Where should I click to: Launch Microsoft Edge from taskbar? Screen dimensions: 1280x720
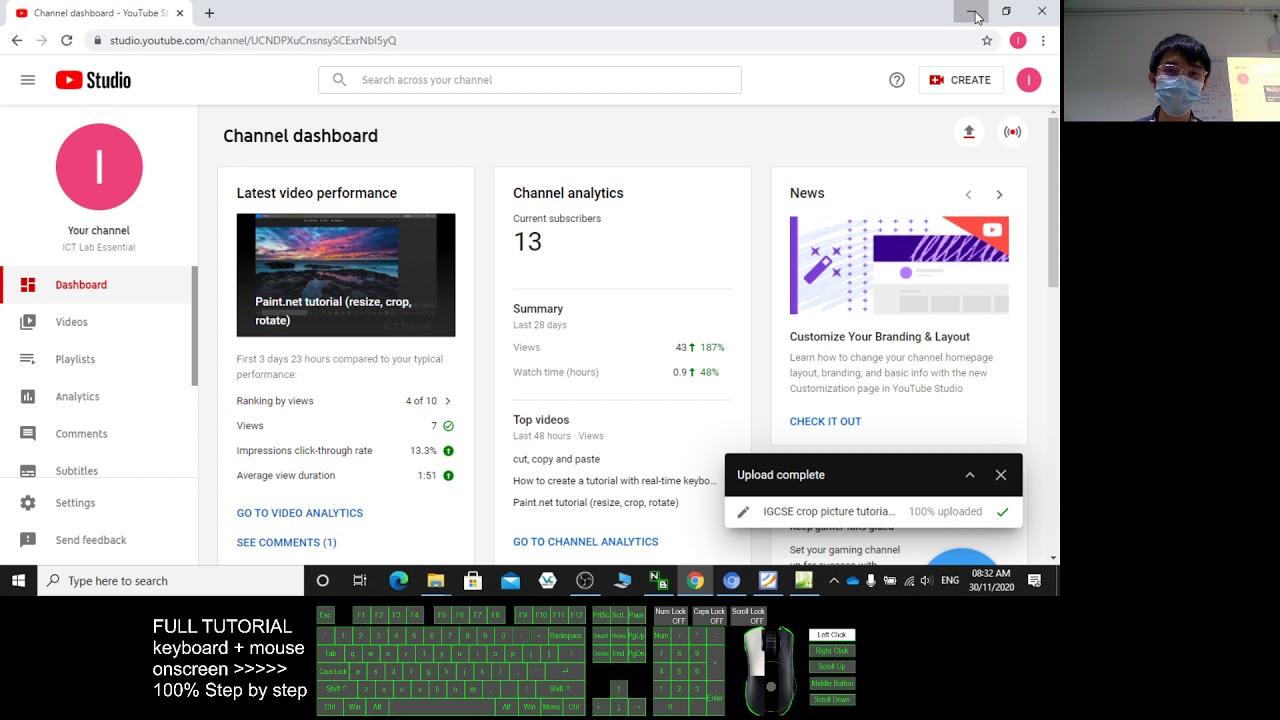click(398, 581)
